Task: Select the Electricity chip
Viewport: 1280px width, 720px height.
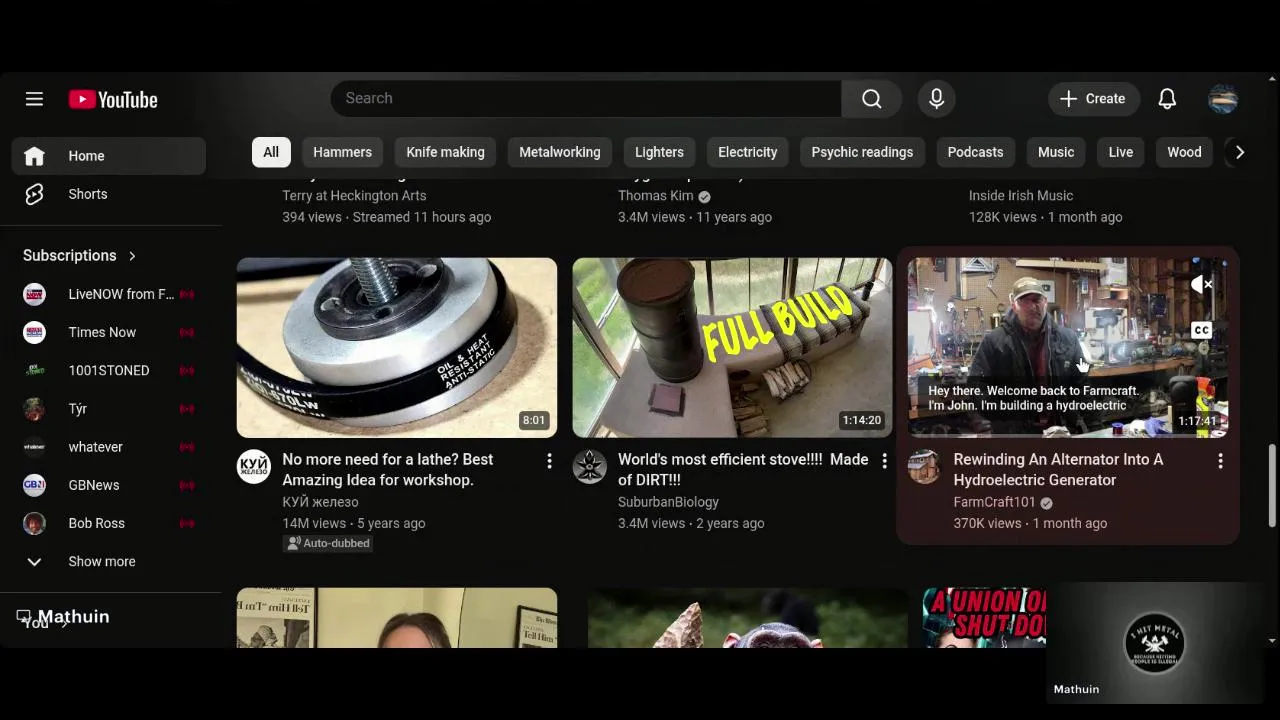Action: point(747,152)
